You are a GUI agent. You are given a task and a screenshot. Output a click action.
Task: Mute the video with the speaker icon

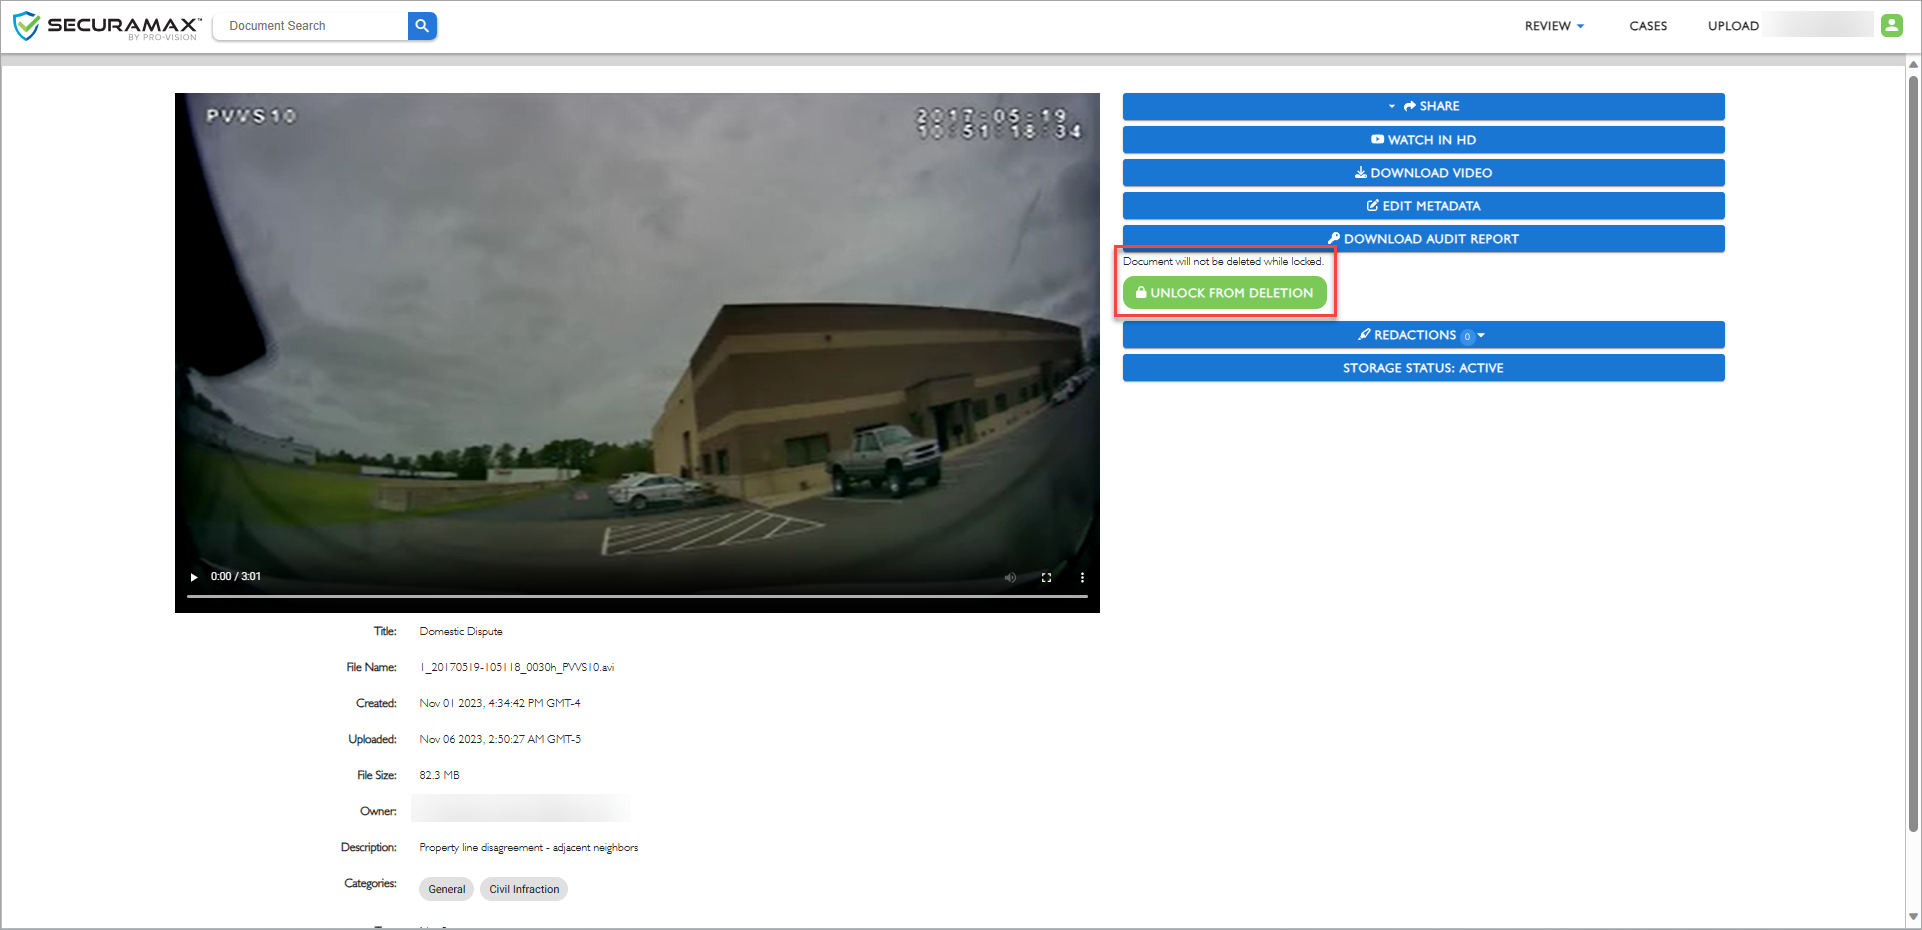[x=1010, y=577]
